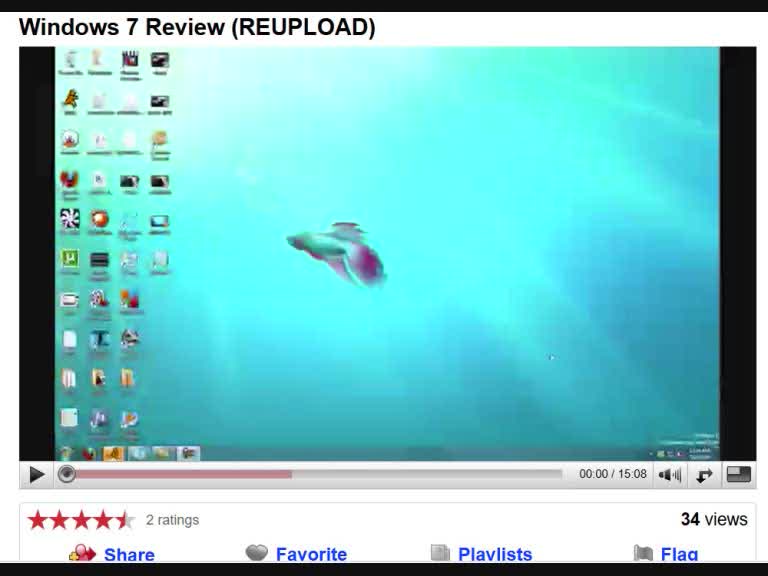The image size is (768, 576).
Task: Open the Share link
Action: (x=129, y=554)
